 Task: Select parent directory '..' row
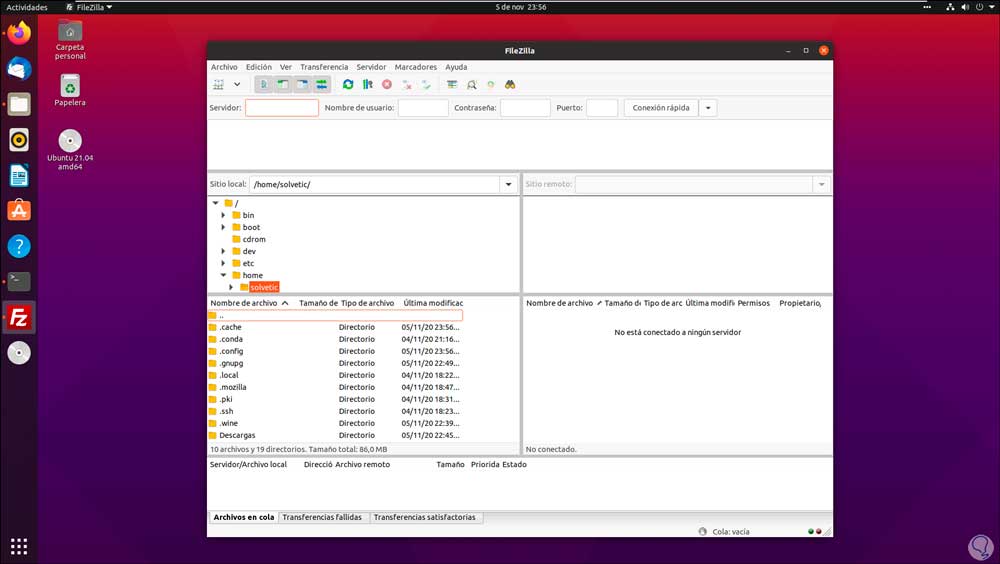point(335,315)
